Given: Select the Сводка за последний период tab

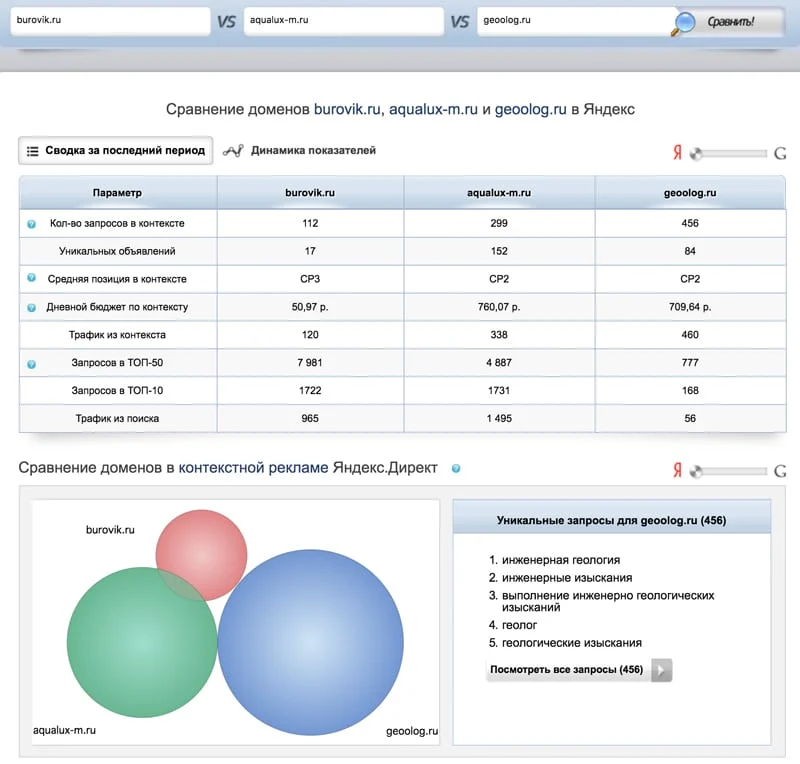Looking at the screenshot, I should tap(115, 151).
